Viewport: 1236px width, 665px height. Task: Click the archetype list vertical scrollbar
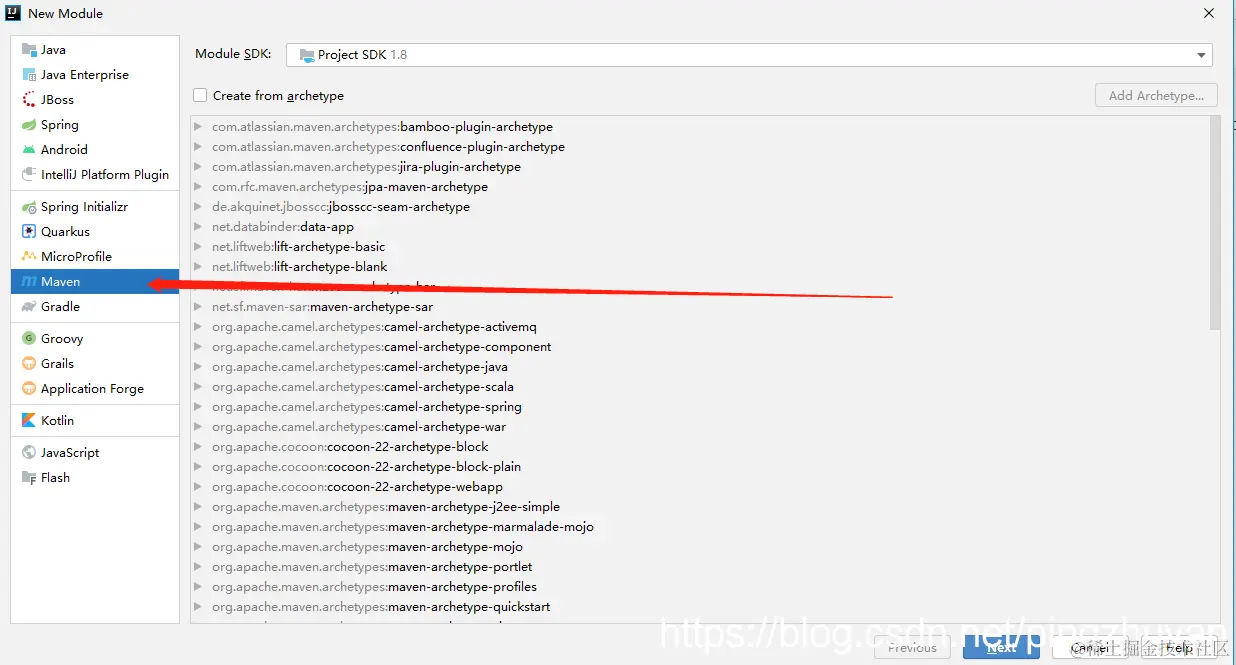1215,223
